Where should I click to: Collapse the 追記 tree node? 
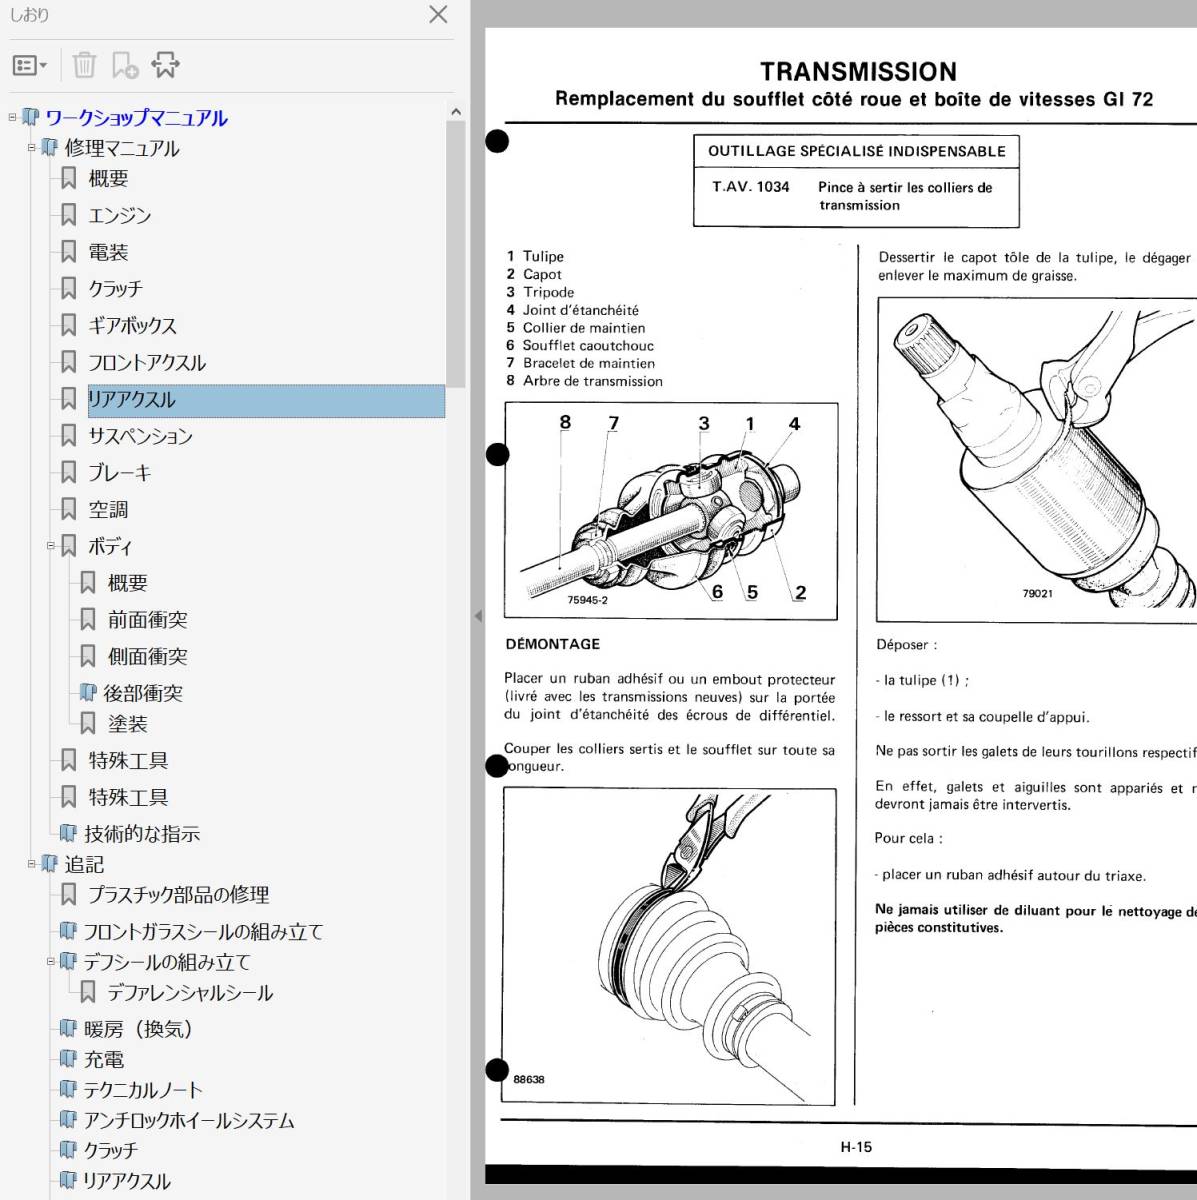(x=31, y=864)
